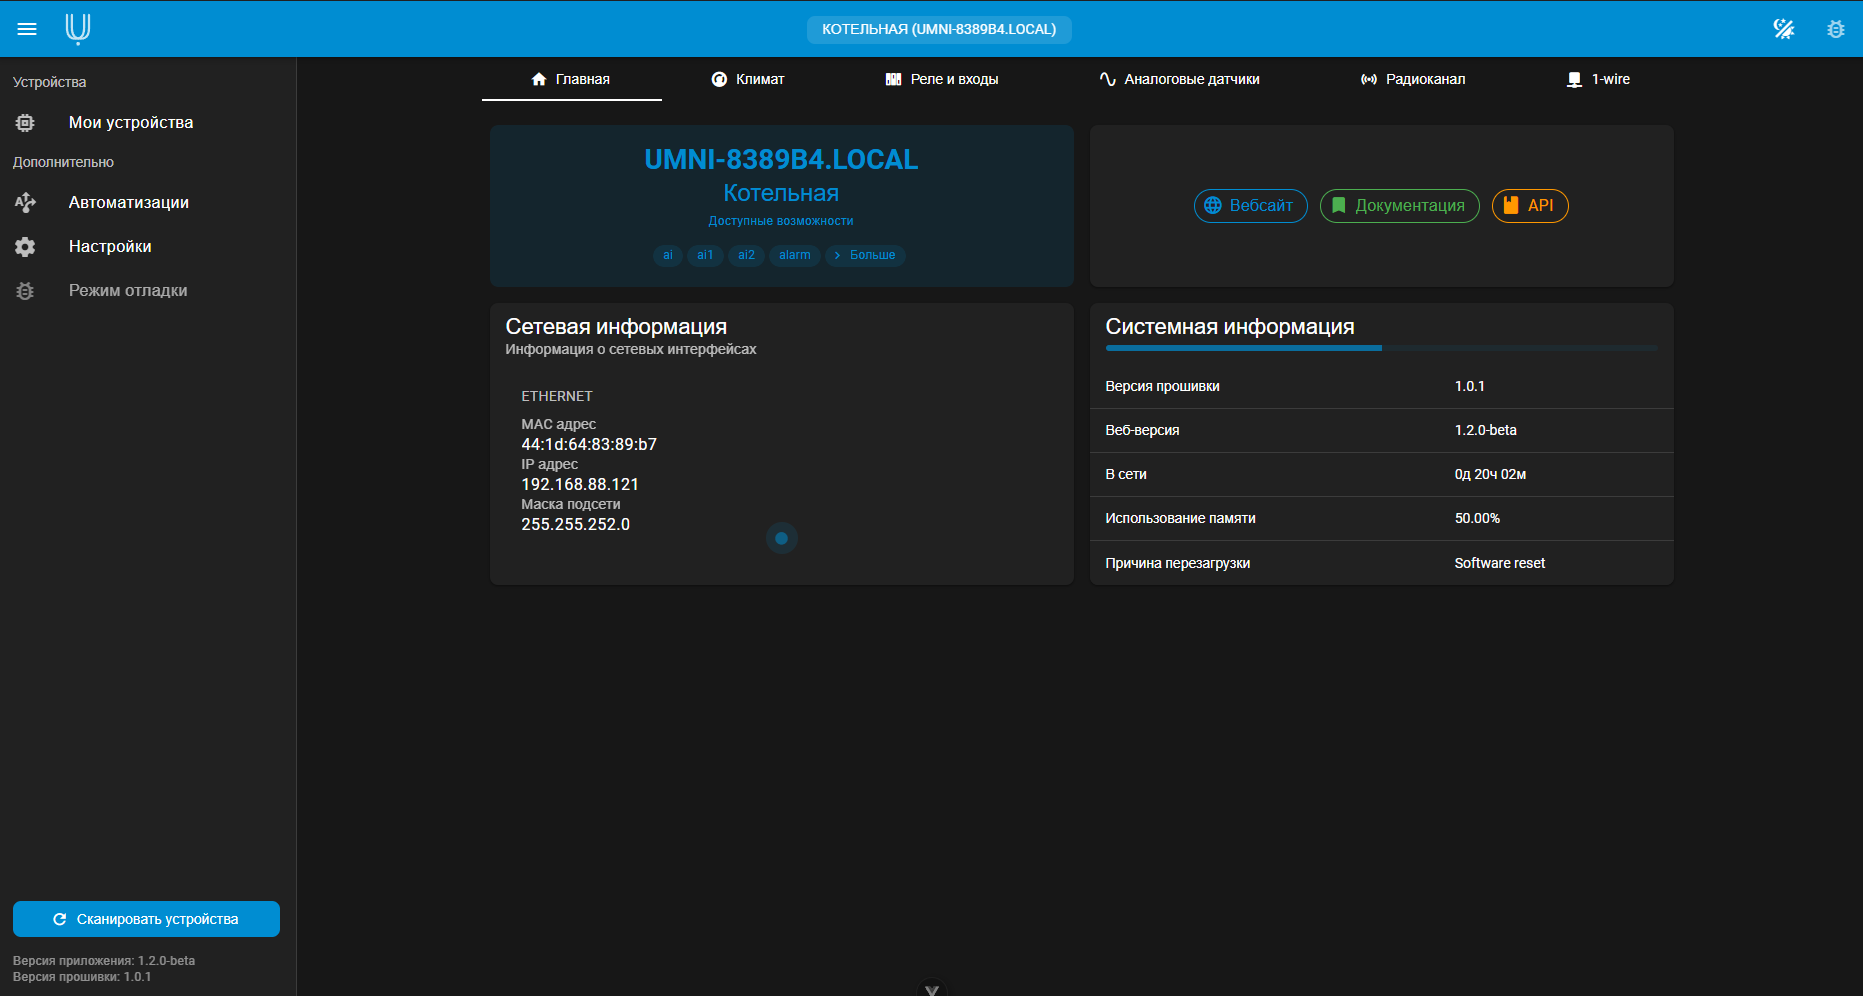The height and width of the screenshot is (996, 1863).
Task: Click the chip icon beside Мои устройства
Action: [x=25, y=123]
